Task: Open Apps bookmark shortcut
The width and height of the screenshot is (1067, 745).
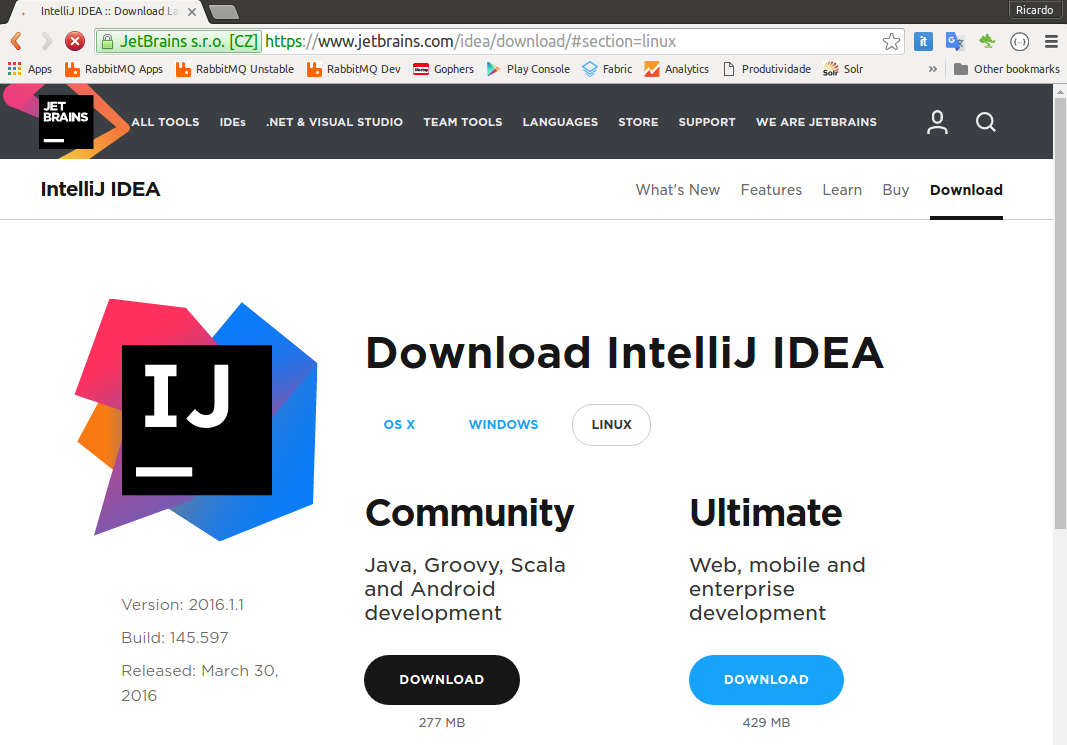Action: 29,69
